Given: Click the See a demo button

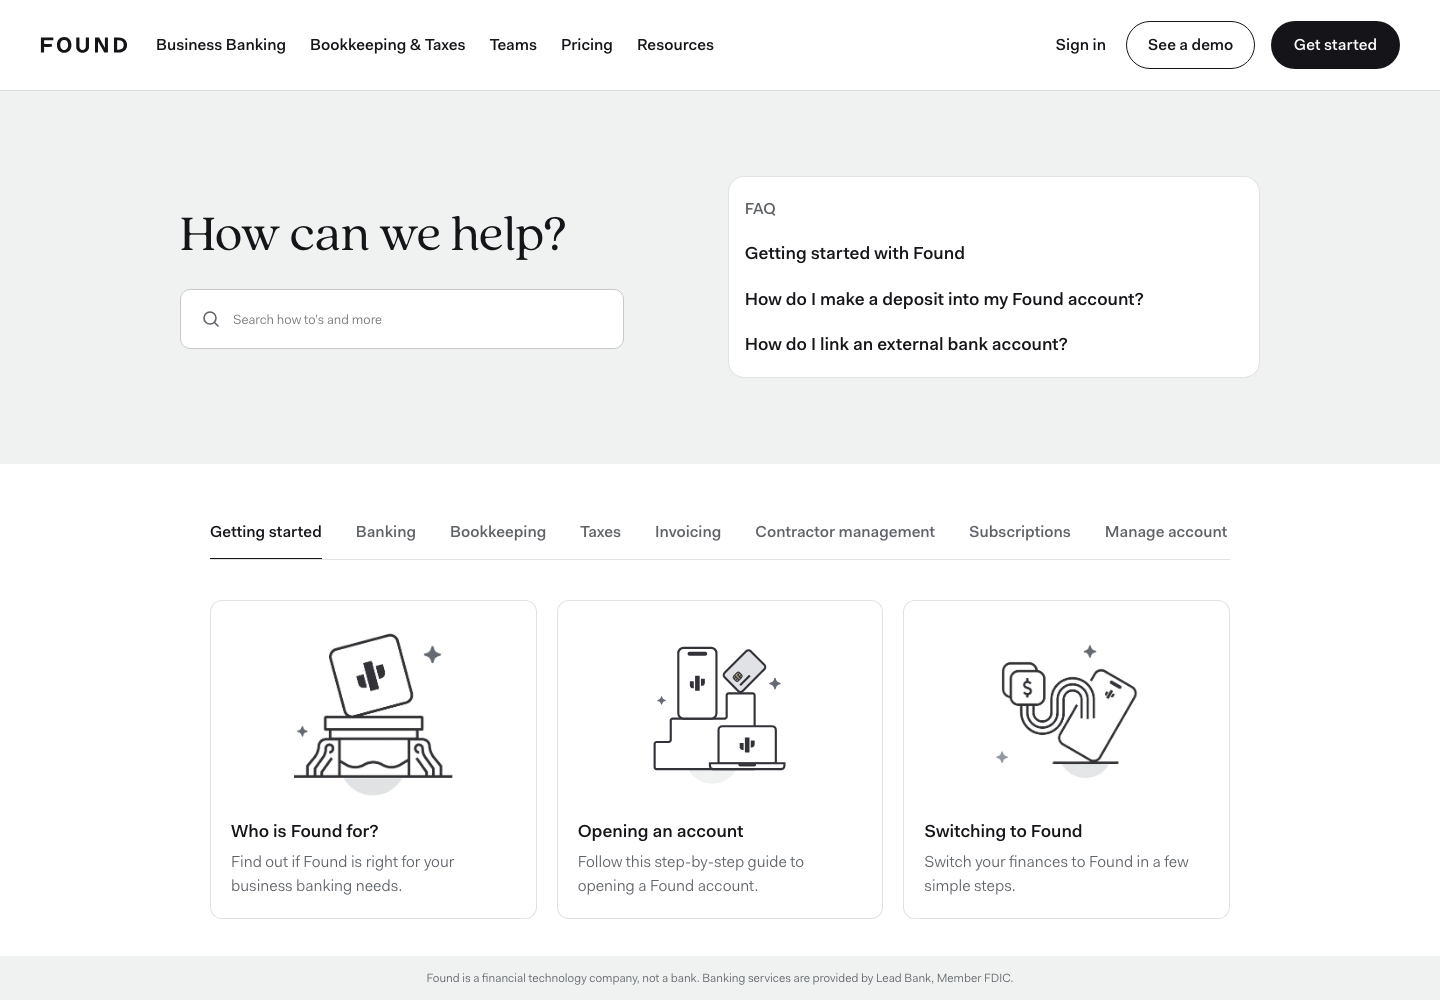Looking at the screenshot, I should (x=1190, y=45).
